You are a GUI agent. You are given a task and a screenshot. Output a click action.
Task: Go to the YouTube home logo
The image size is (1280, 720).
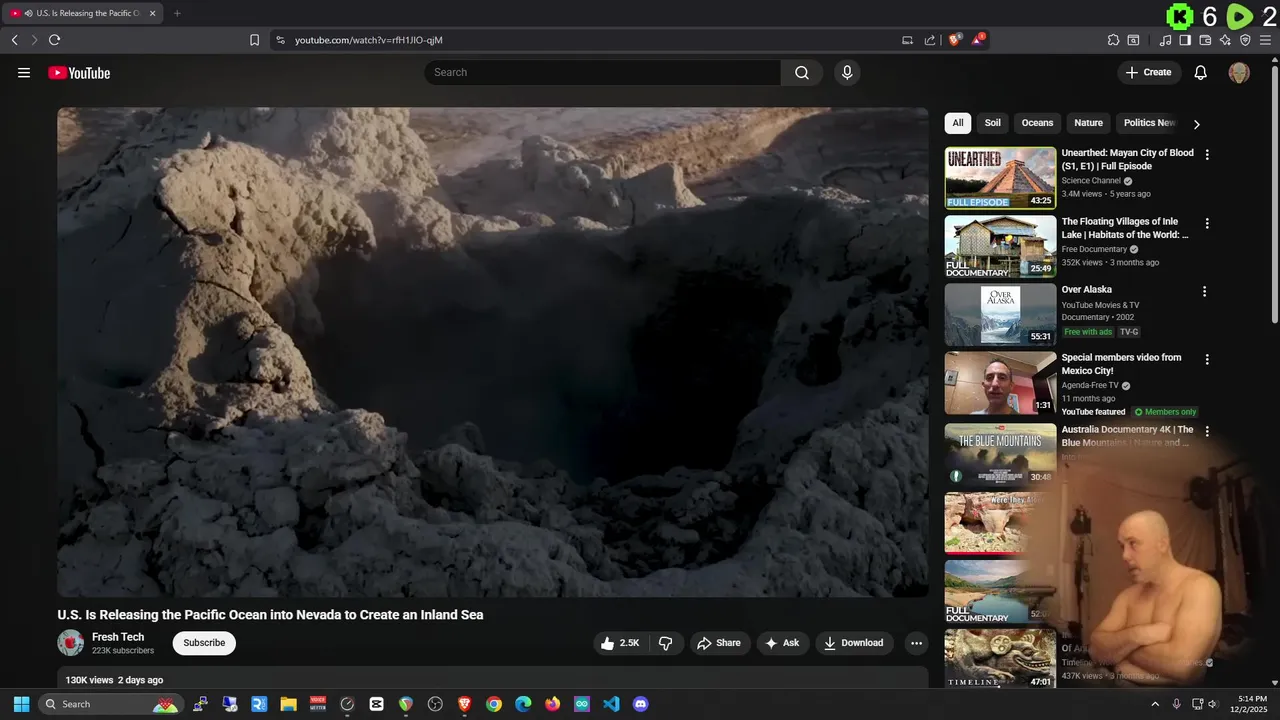79,72
